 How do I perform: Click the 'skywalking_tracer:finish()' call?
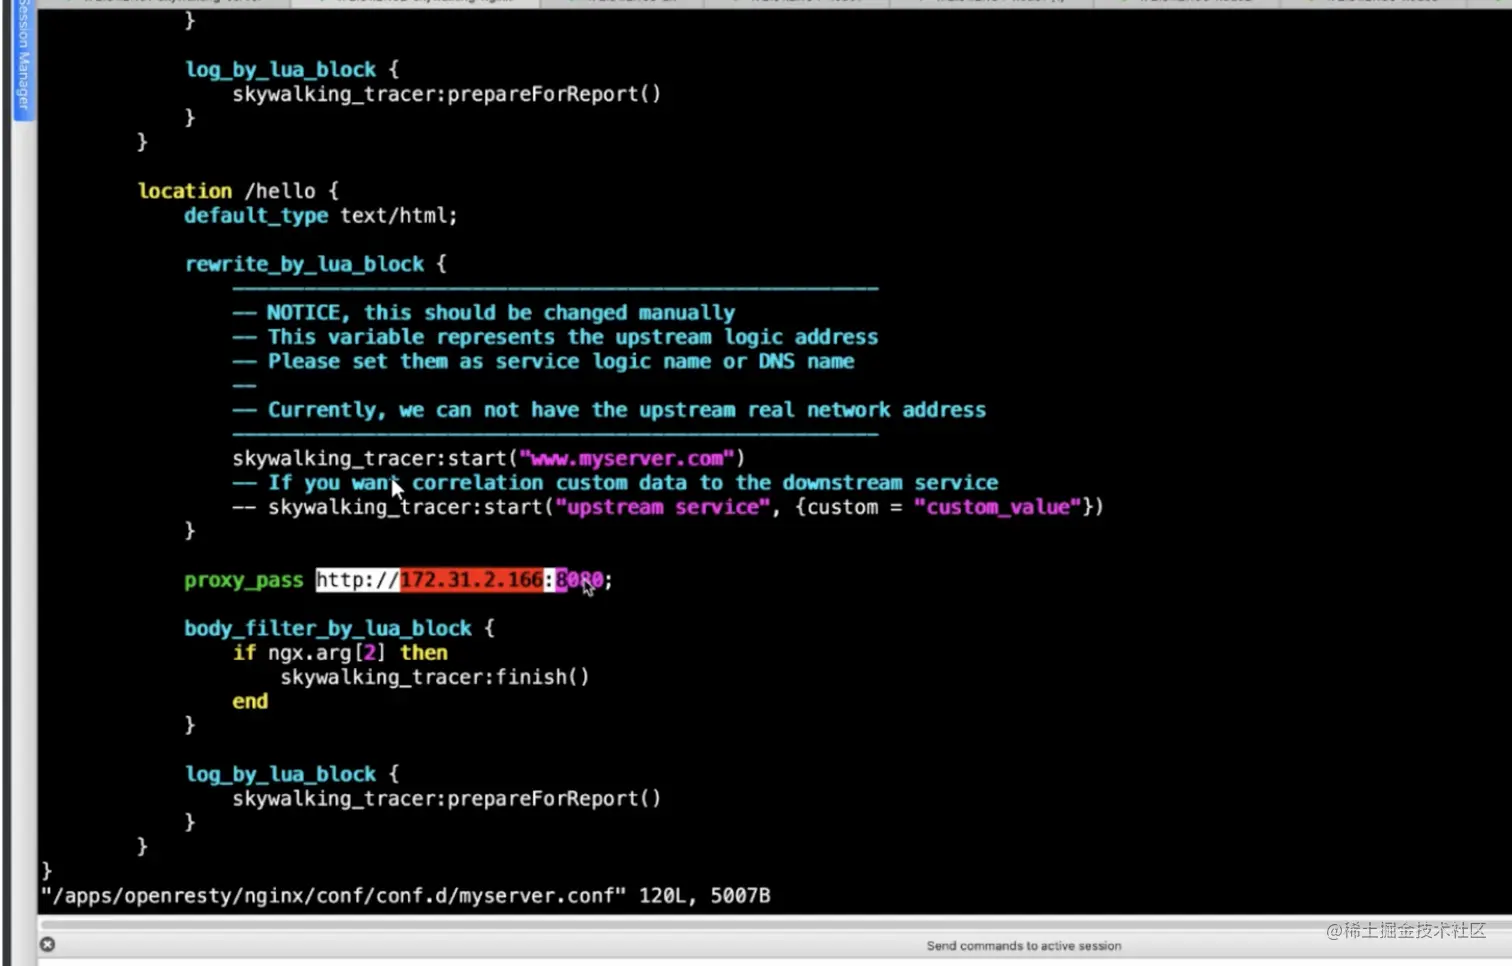click(435, 677)
